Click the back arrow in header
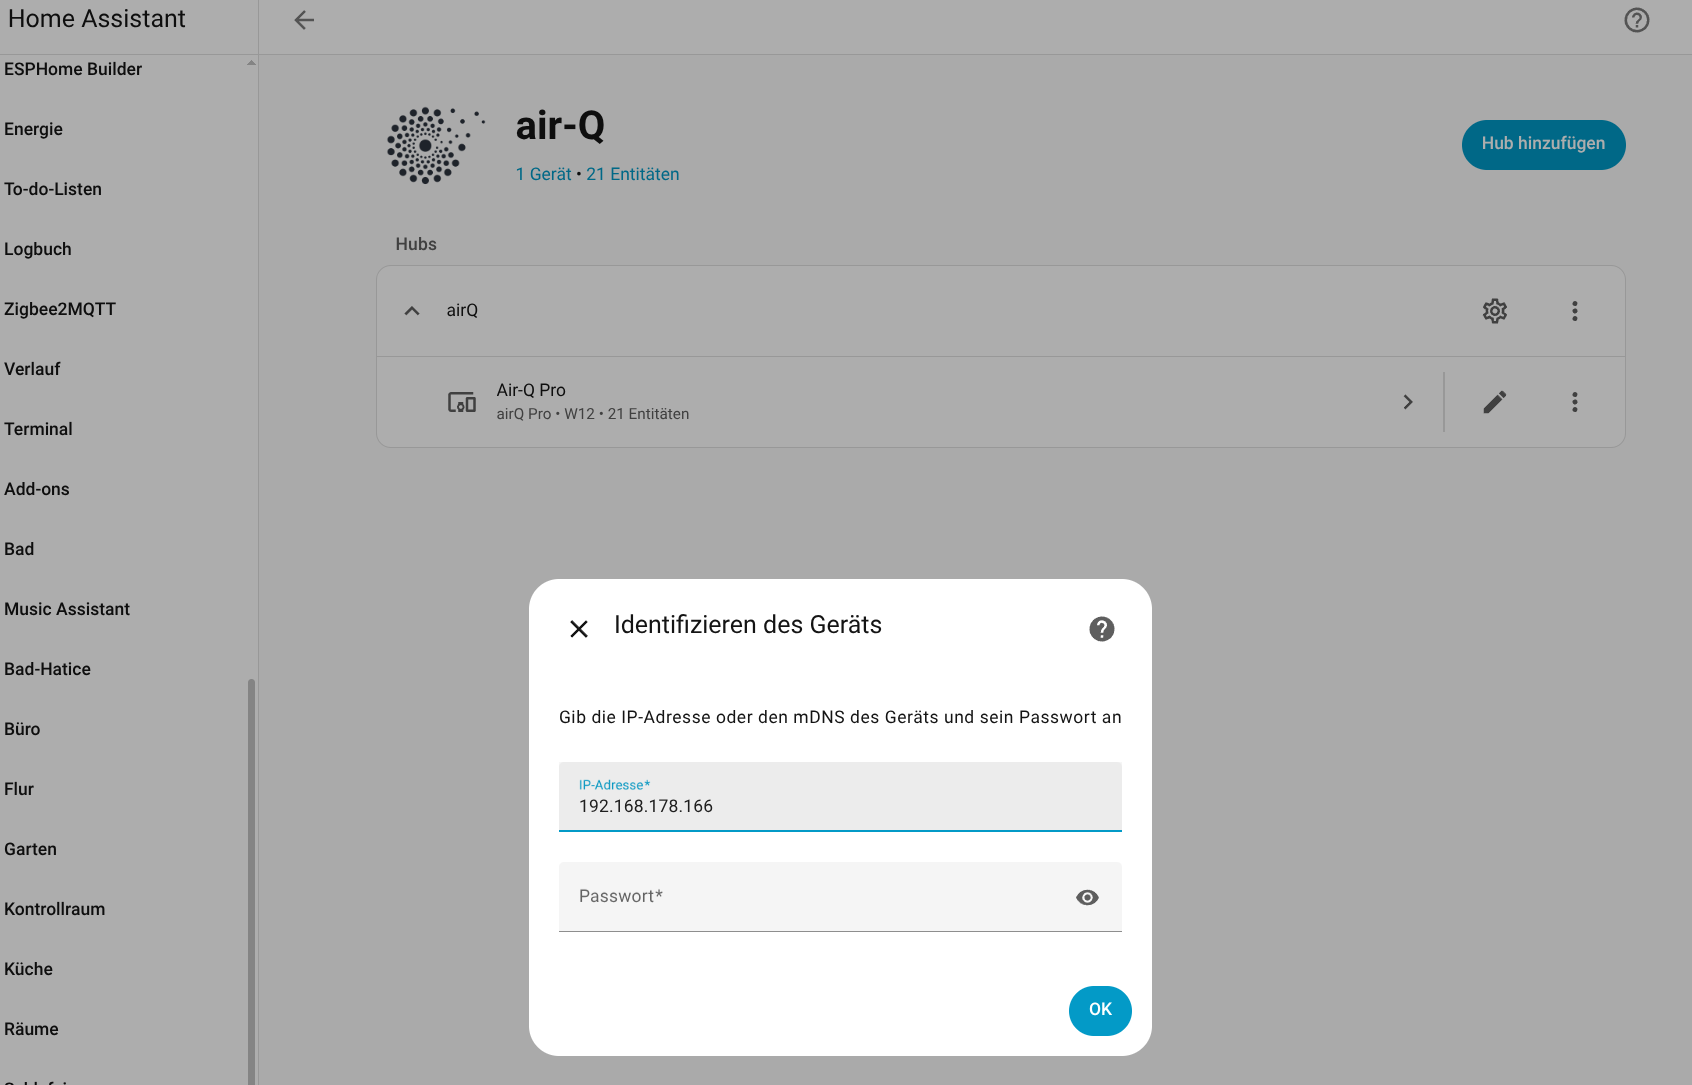Screen dimensions: 1692x1085 coord(304,20)
